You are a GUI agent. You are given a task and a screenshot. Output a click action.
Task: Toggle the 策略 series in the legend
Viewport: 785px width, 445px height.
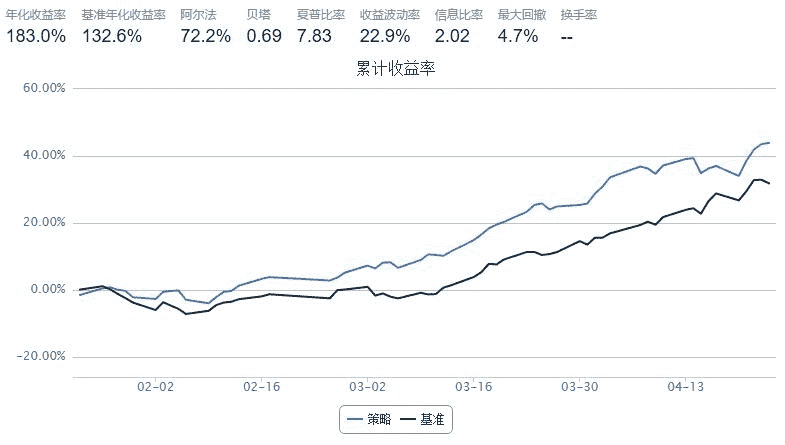pos(368,420)
